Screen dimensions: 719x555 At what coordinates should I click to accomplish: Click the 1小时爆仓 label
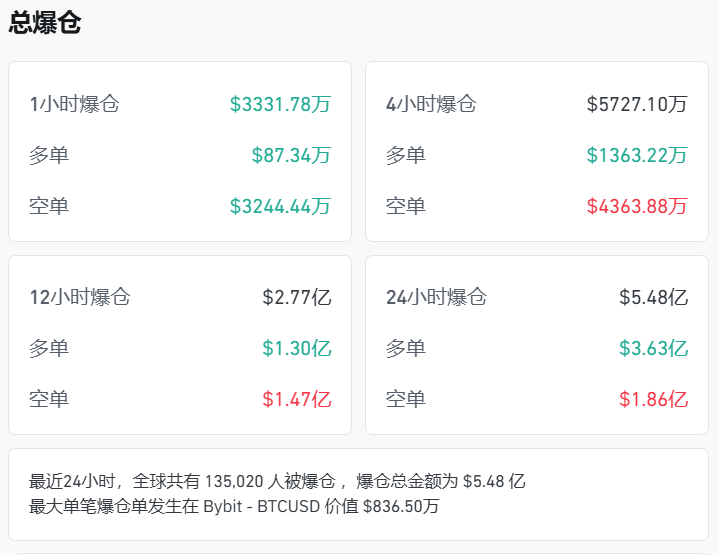[x=74, y=104]
